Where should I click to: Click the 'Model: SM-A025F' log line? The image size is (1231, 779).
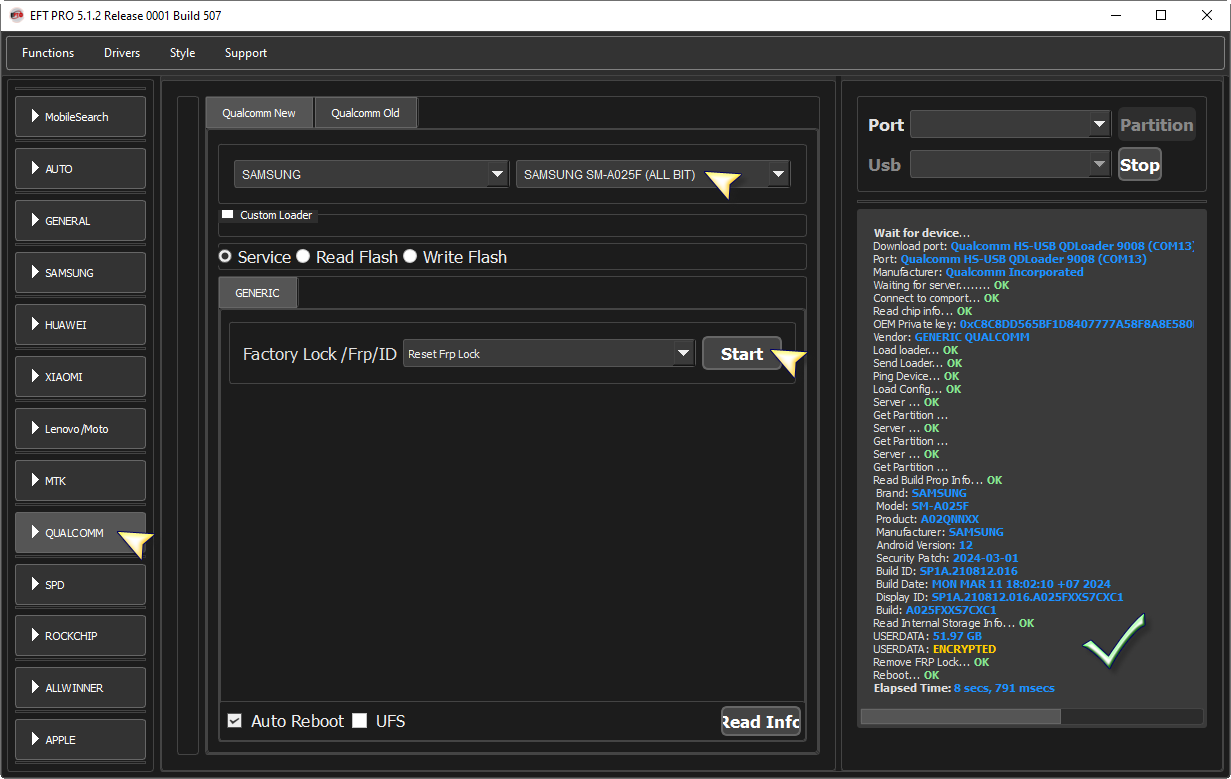(922, 506)
